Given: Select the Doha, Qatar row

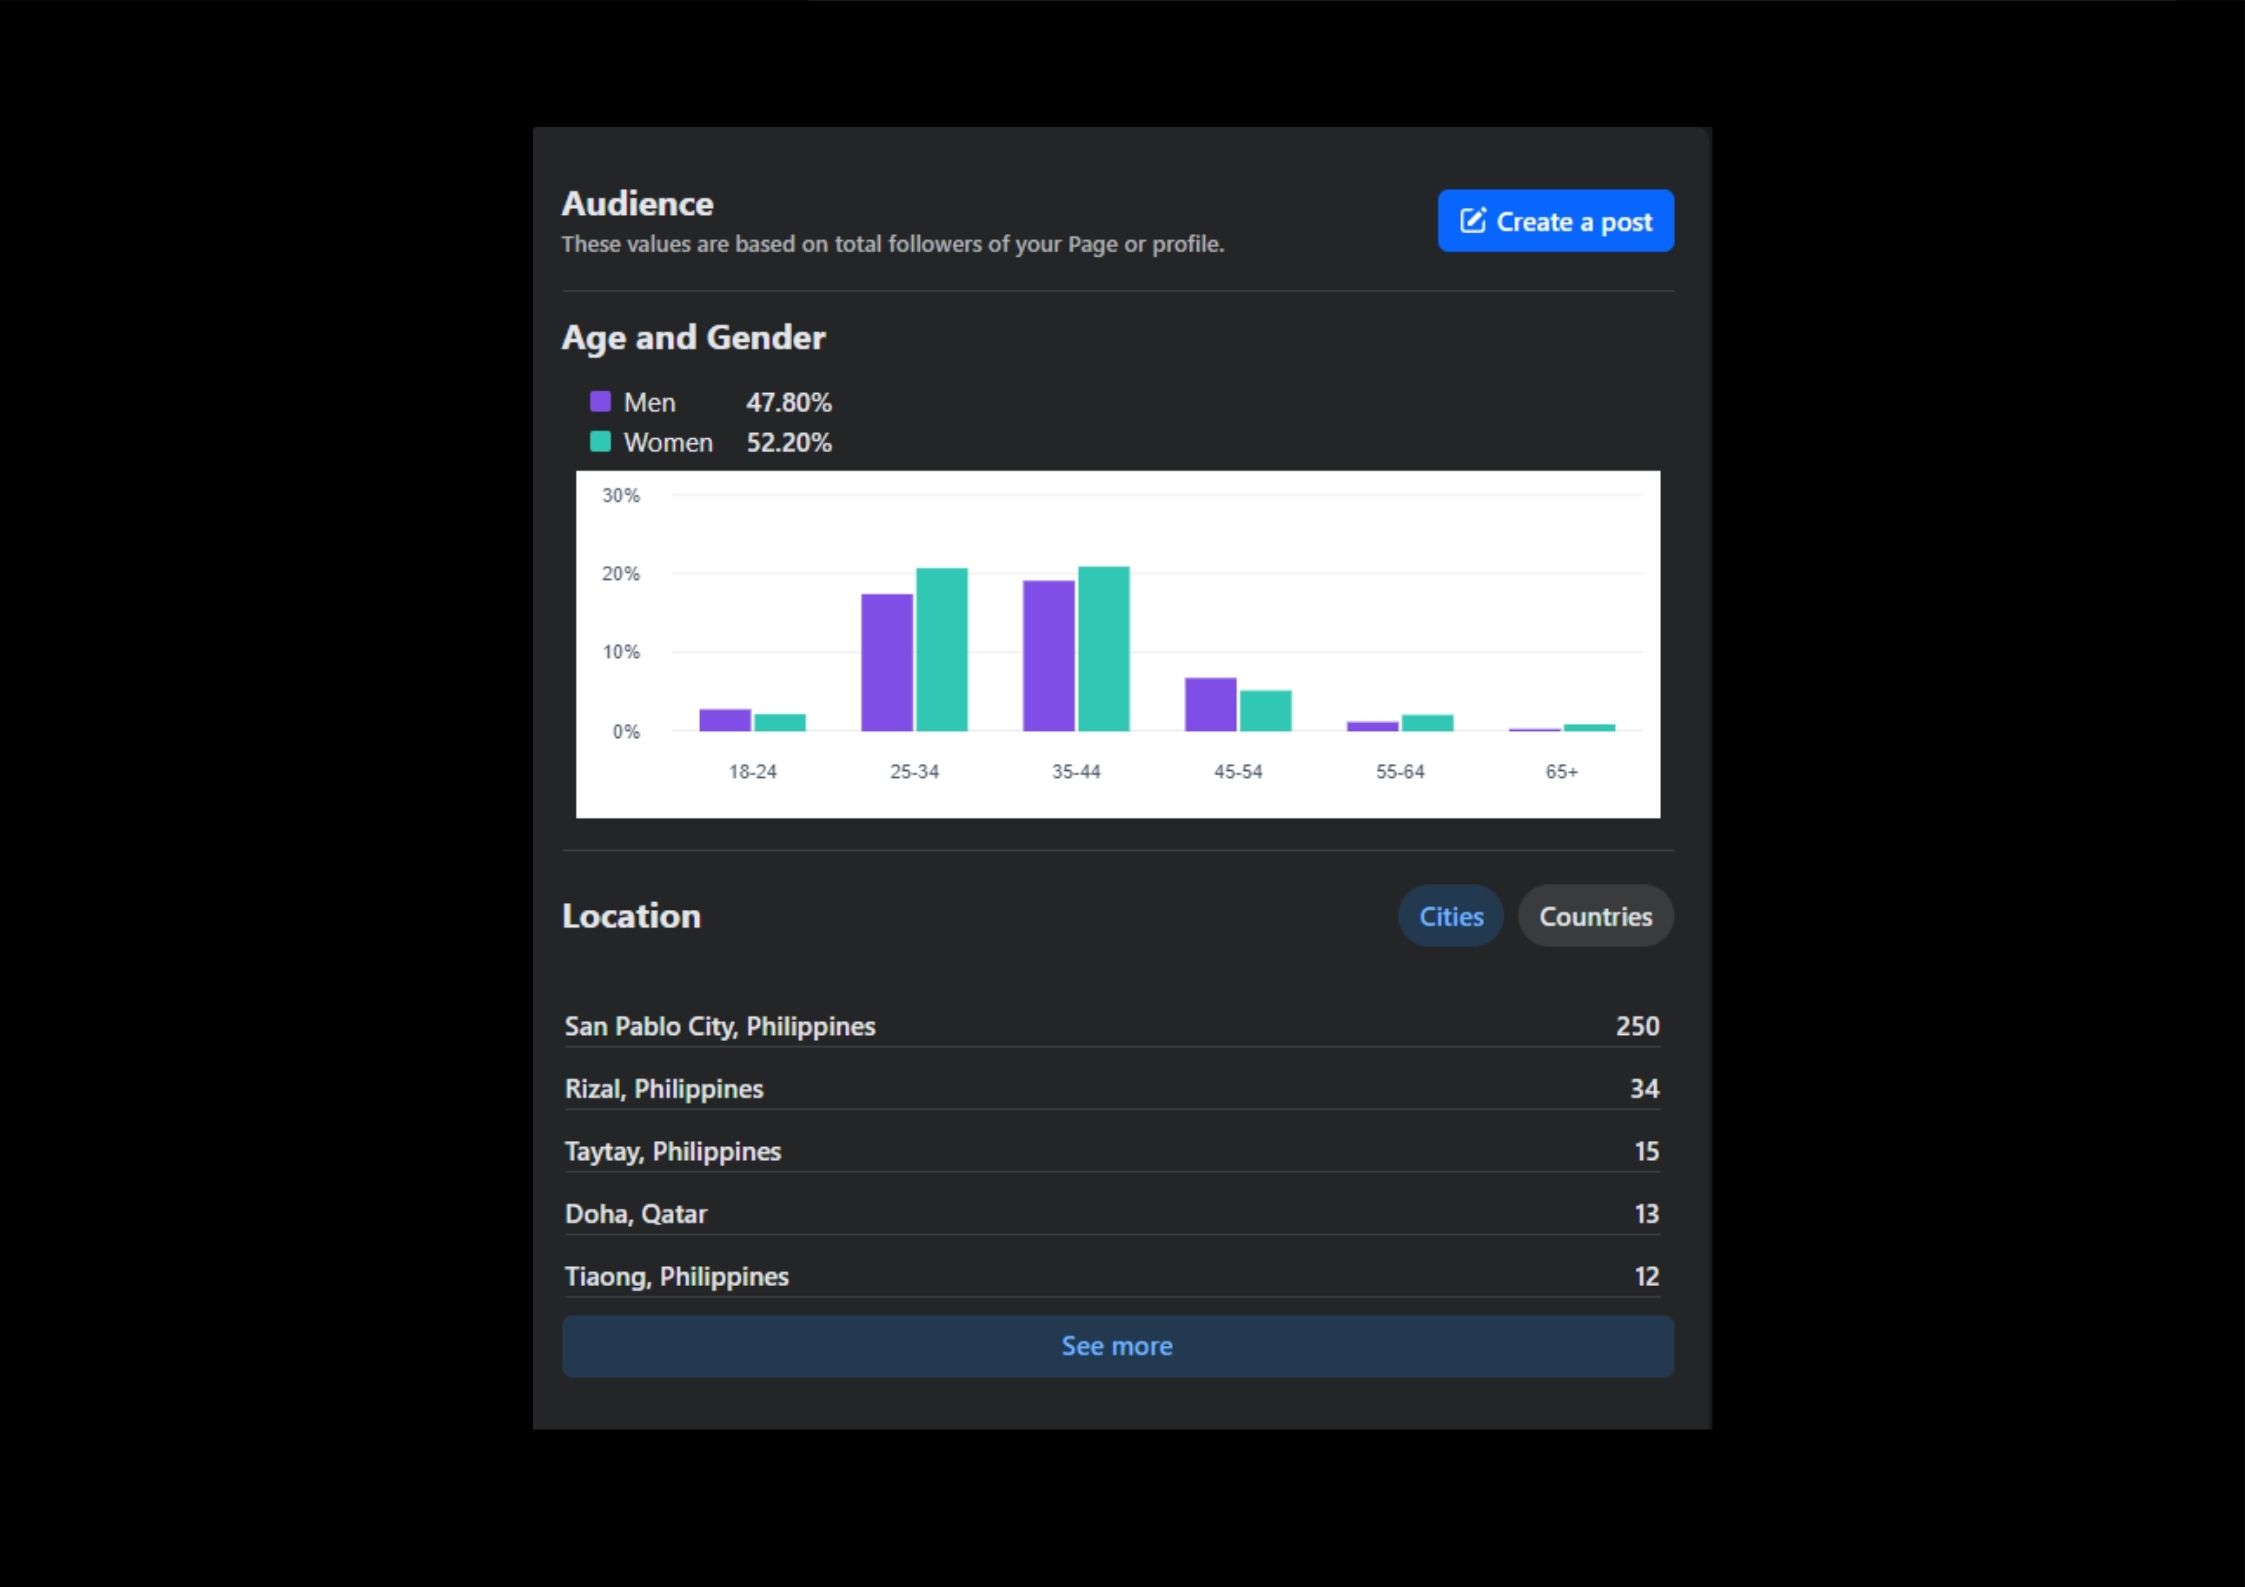Looking at the screenshot, I should coord(636,1214).
